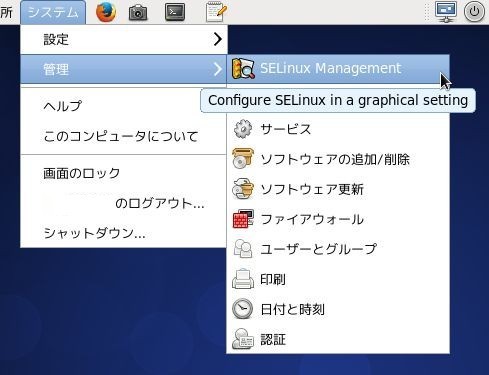The width and height of the screenshot is (489, 375).
Task: Open the システム menu in the panel
Action: (x=53, y=12)
